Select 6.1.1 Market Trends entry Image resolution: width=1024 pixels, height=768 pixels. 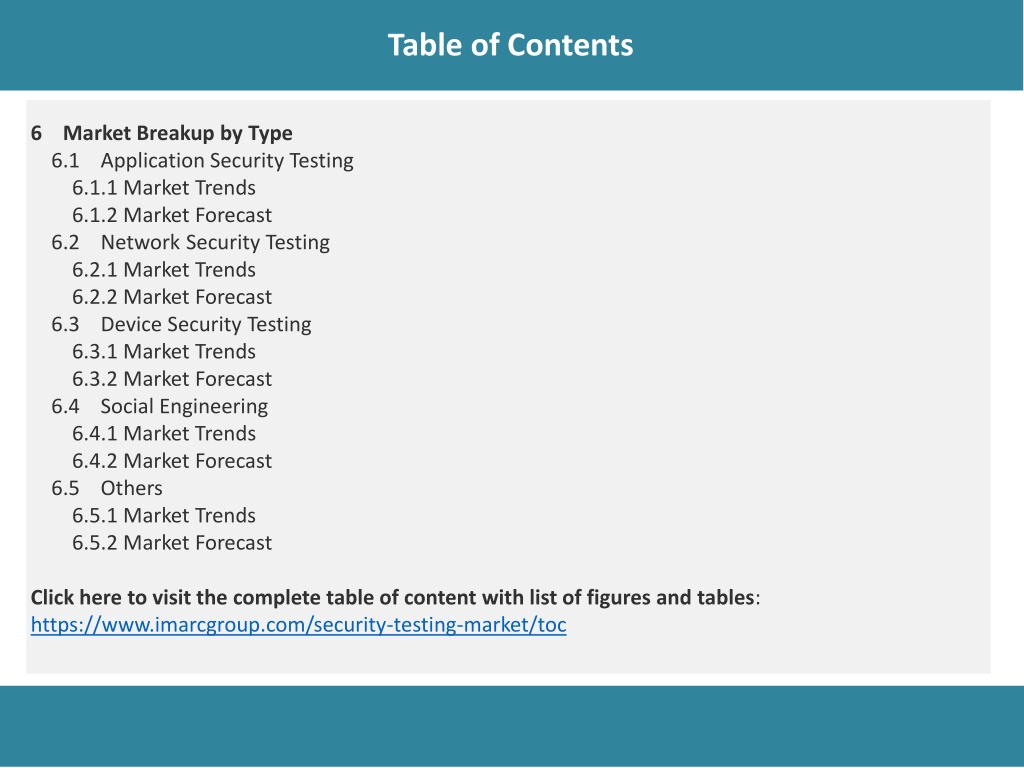click(164, 188)
